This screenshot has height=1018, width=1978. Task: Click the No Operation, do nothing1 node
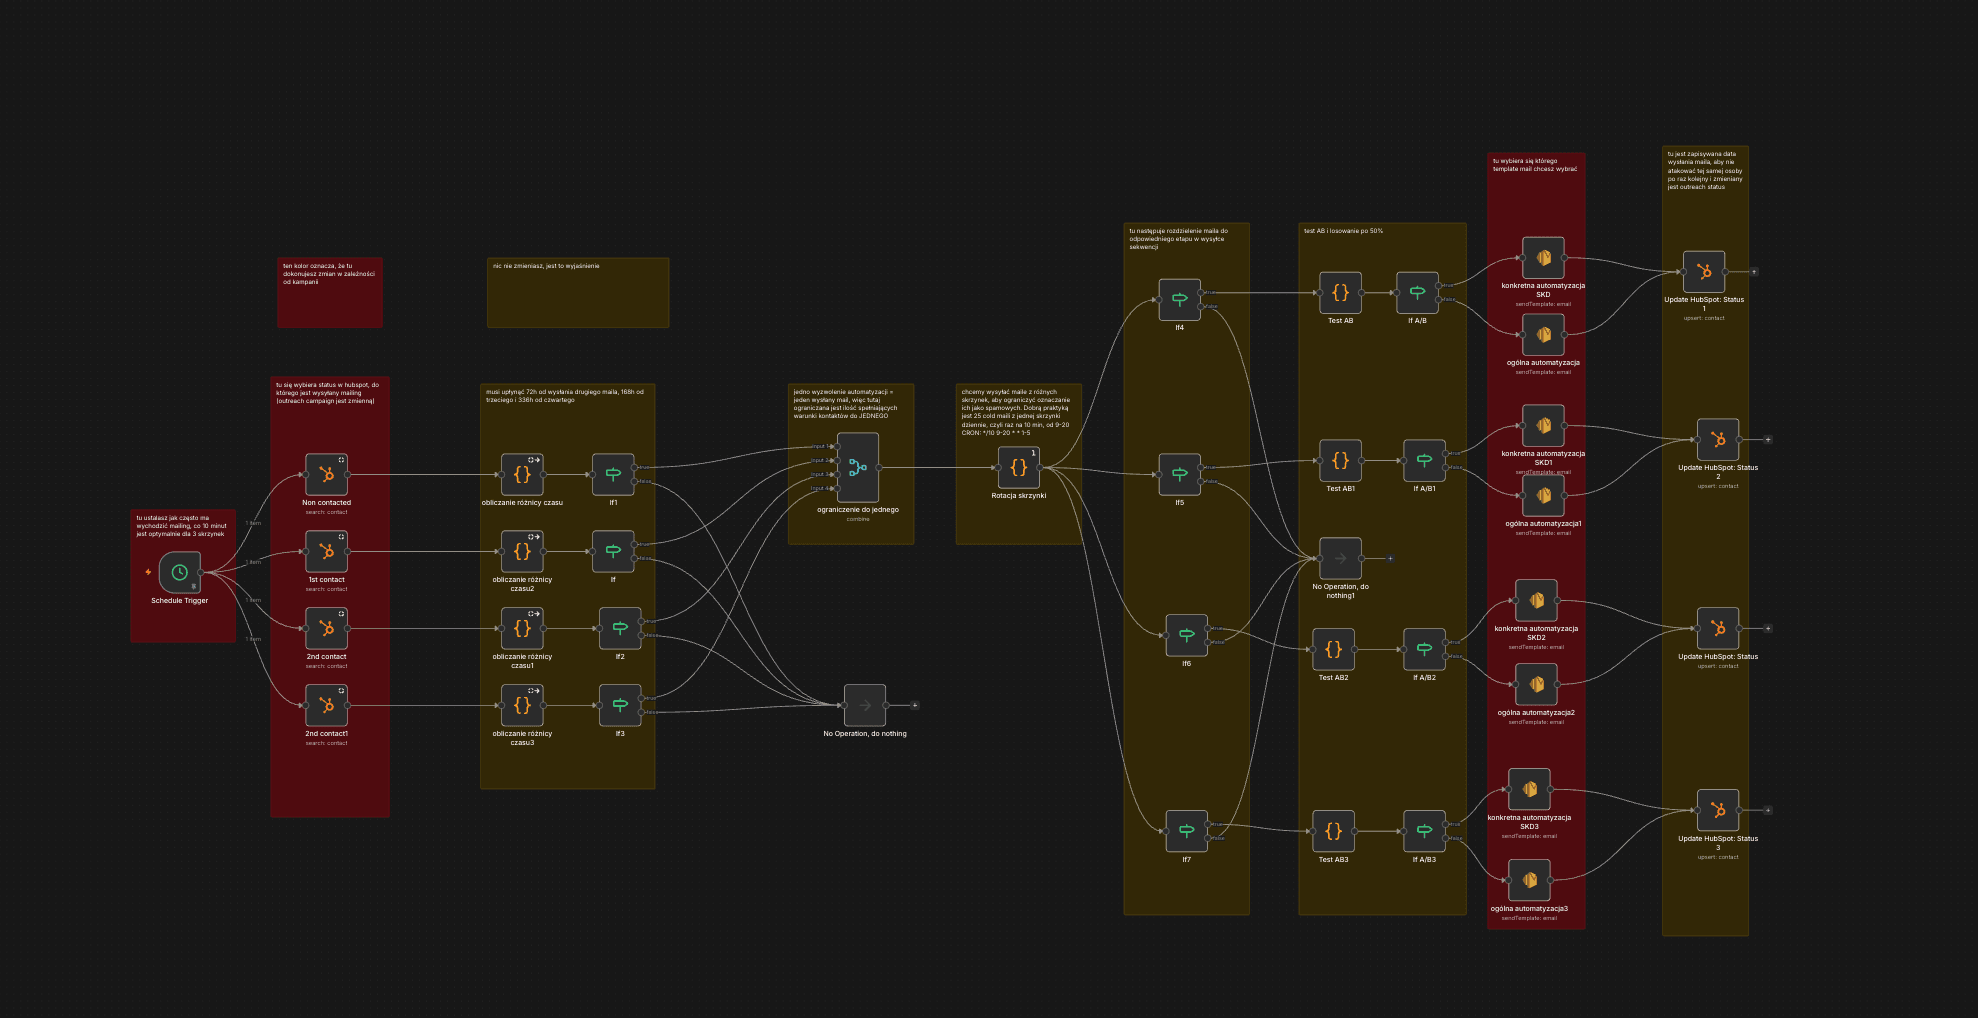(1340, 559)
